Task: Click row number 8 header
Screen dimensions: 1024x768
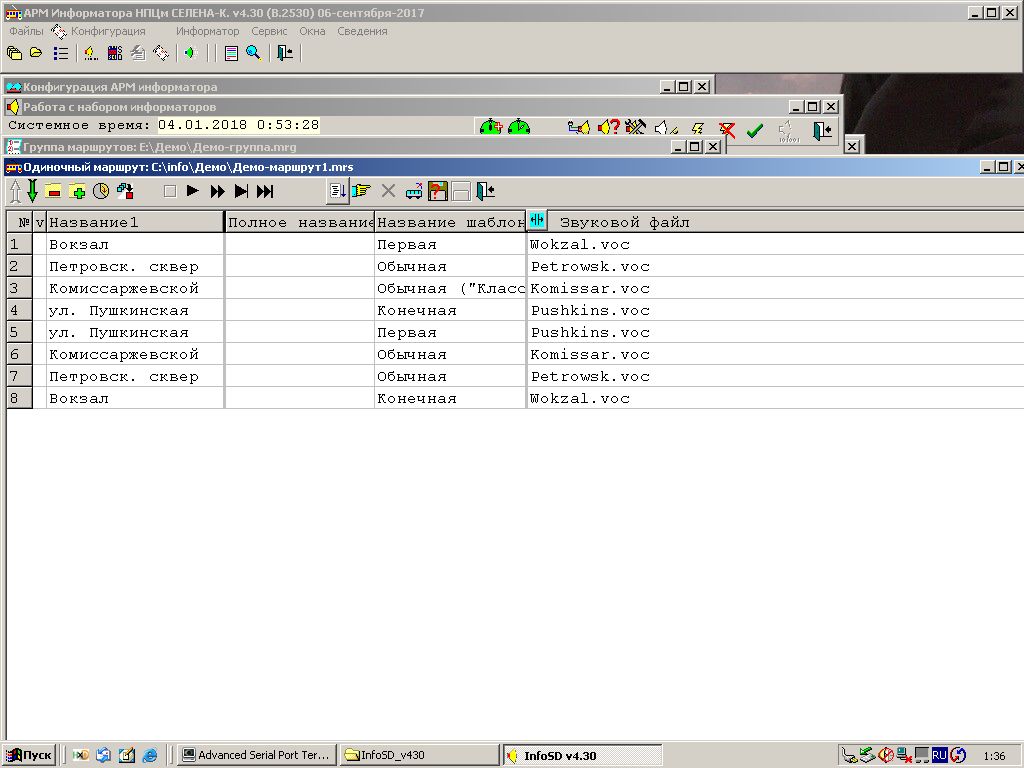Action: point(19,398)
